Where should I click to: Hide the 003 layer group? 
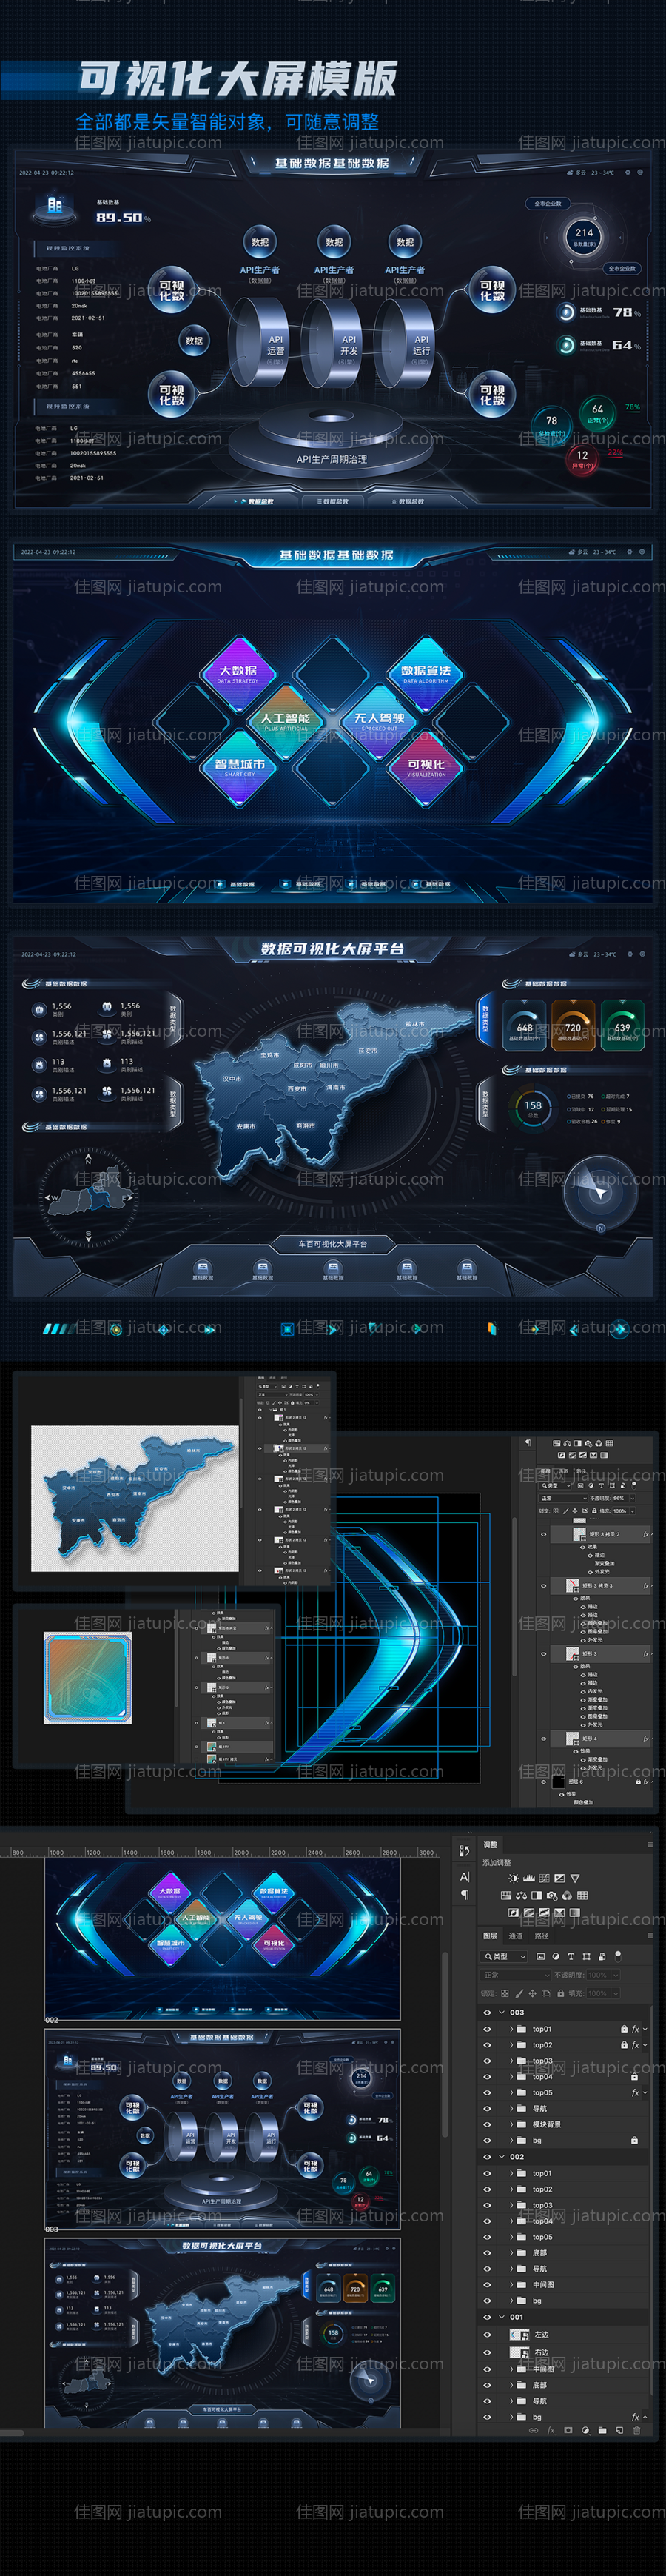488,2012
